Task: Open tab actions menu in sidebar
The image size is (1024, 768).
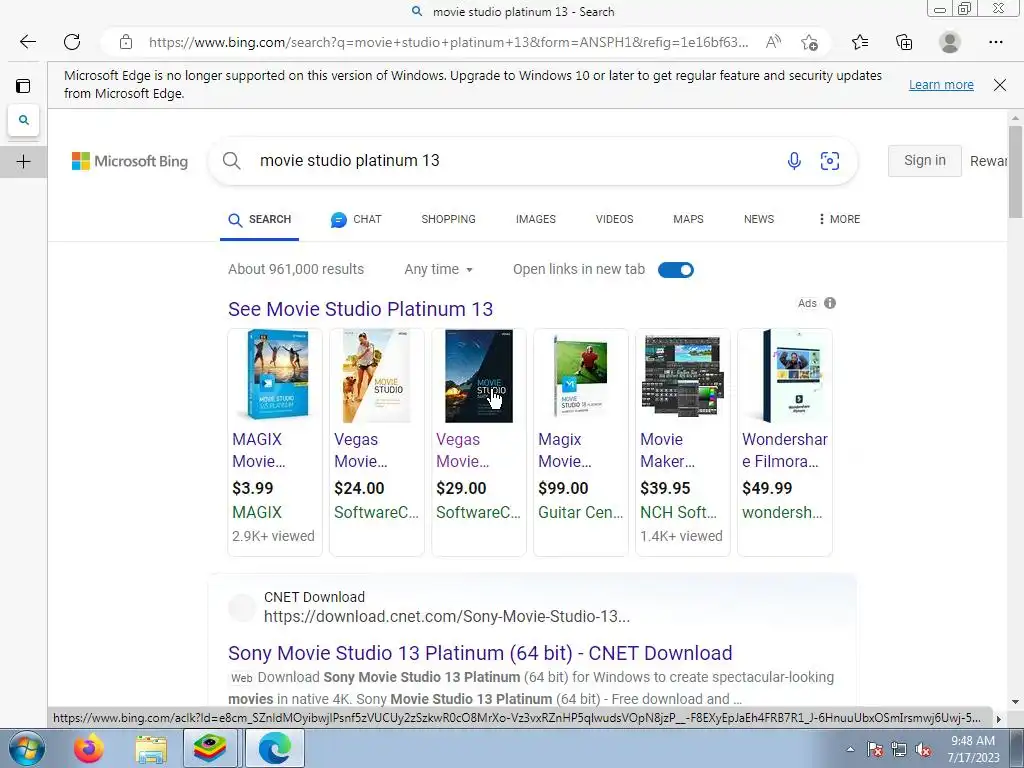Action: [x=24, y=86]
